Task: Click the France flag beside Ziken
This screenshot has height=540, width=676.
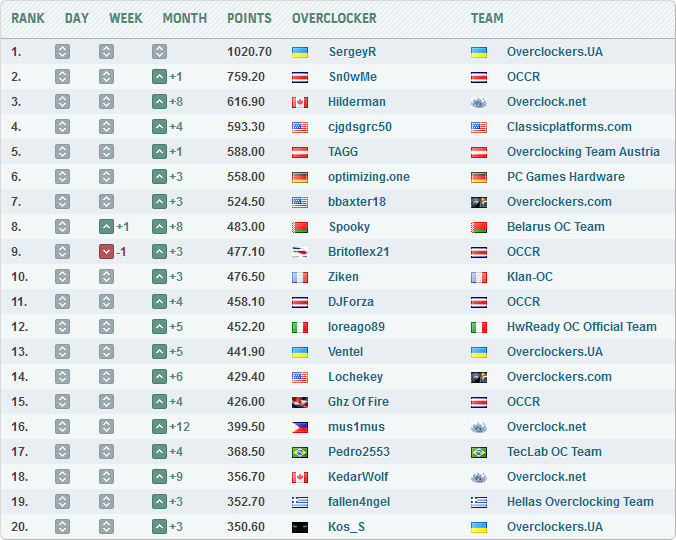Action: [x=300, y=277]
